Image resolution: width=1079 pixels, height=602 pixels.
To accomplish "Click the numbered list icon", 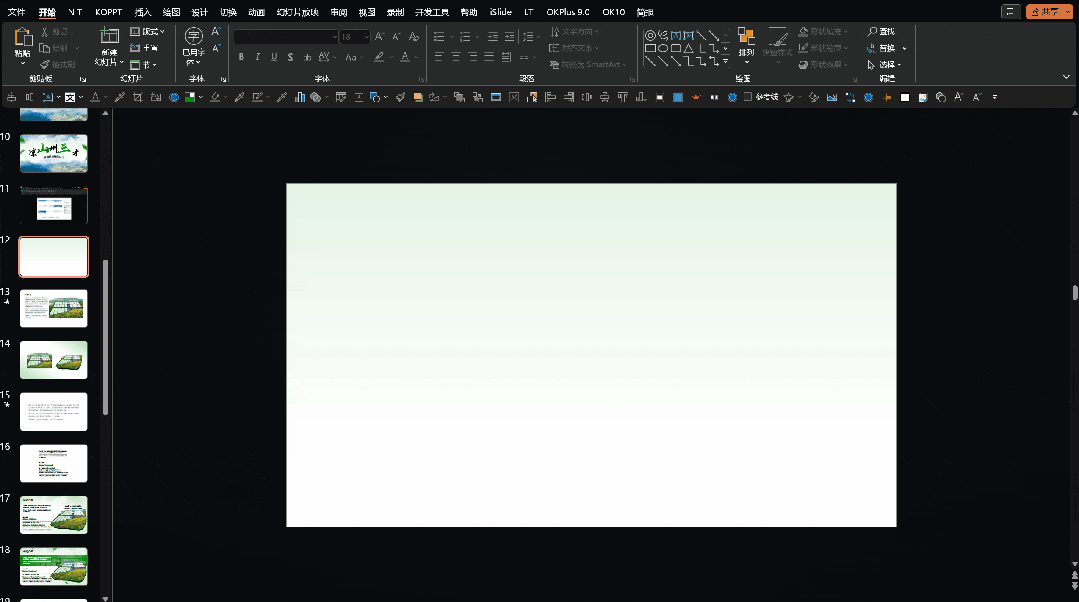I will click(x=465, y=36).
